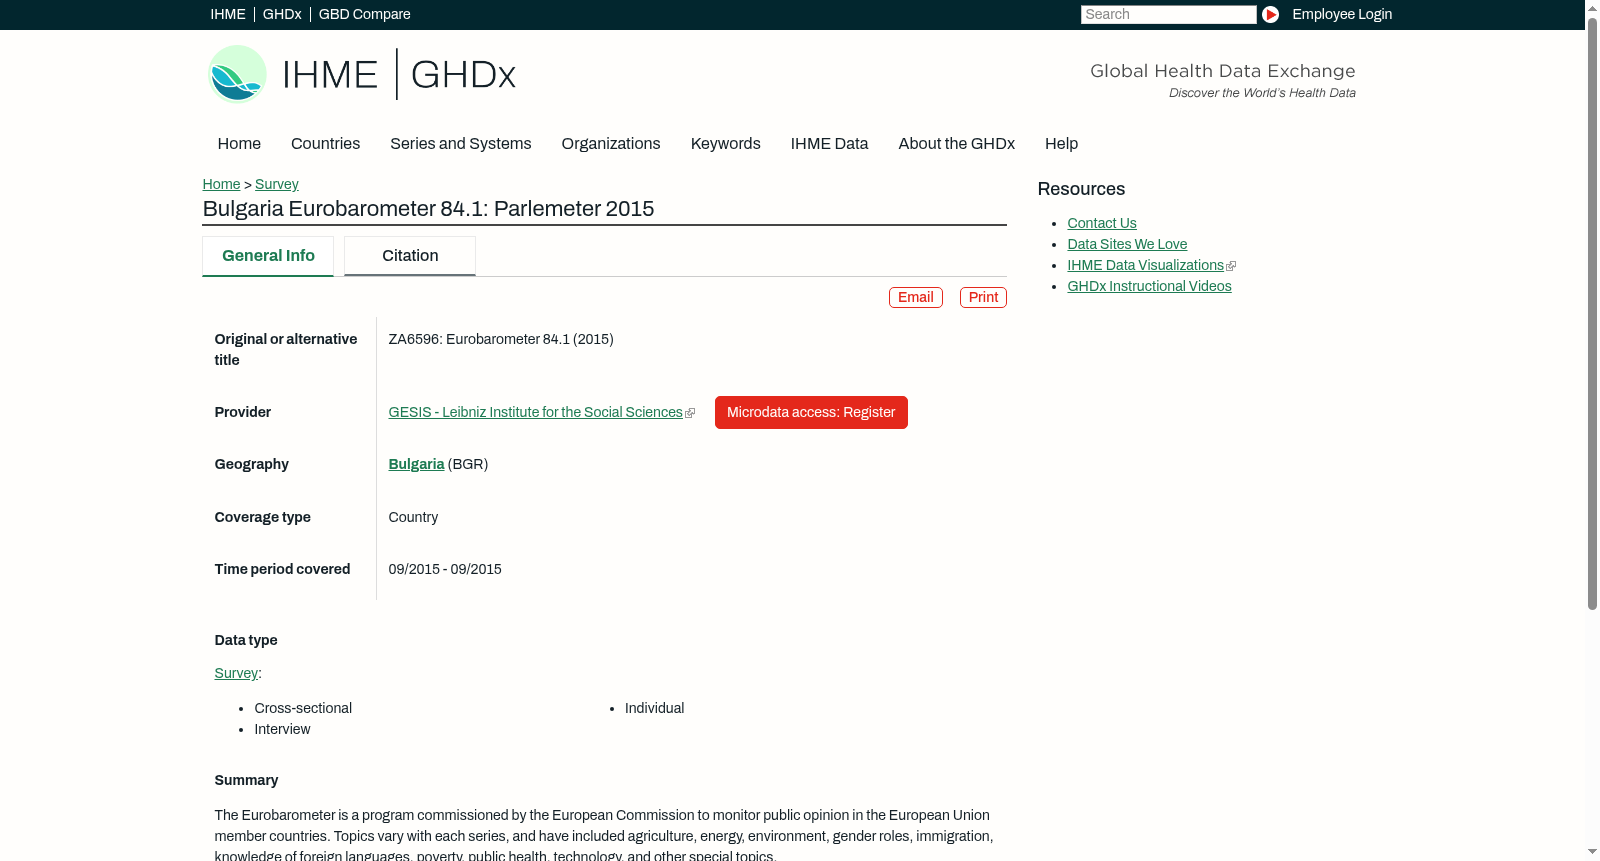Follow the Bulgaria geography link

point(416,464)
